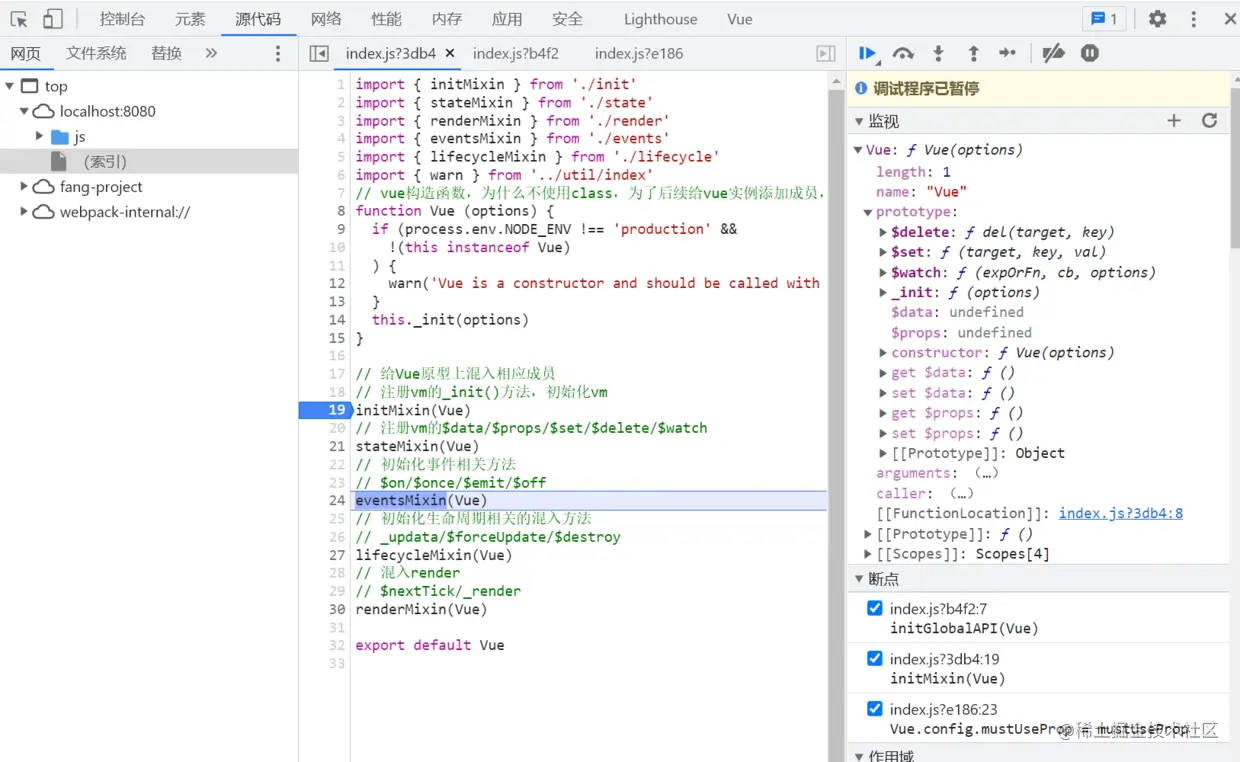This screenshot has width=1240, height=762.
Task: Expand the constructor property
Action: (883, 353)
